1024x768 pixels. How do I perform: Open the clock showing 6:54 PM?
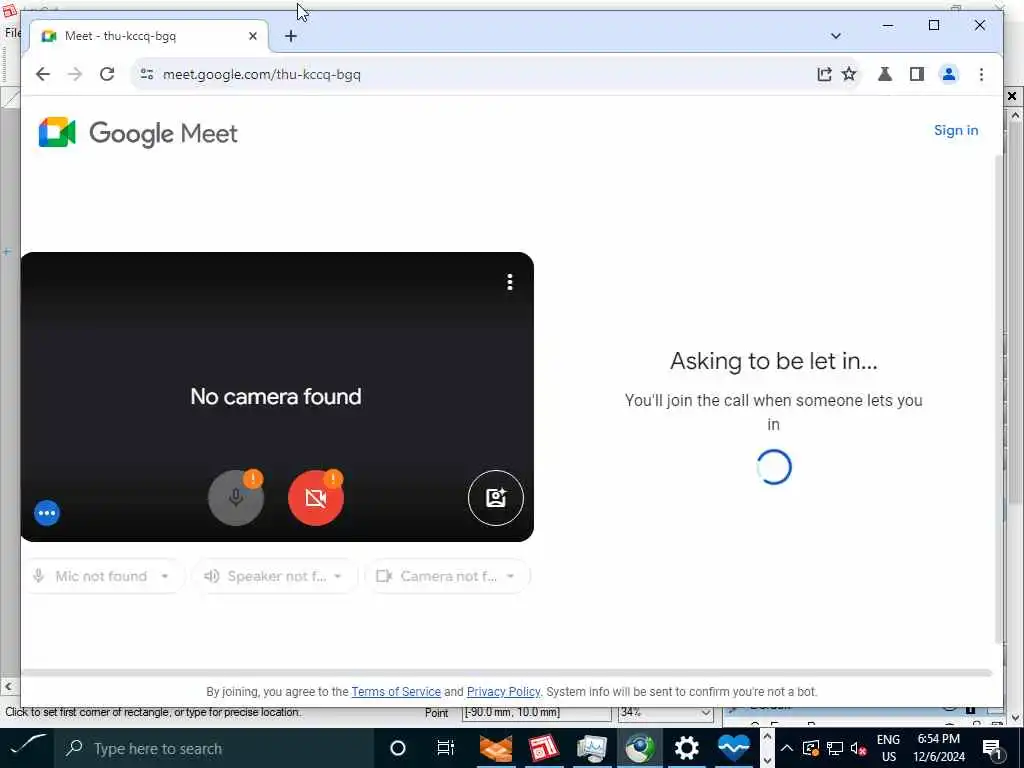938,748
